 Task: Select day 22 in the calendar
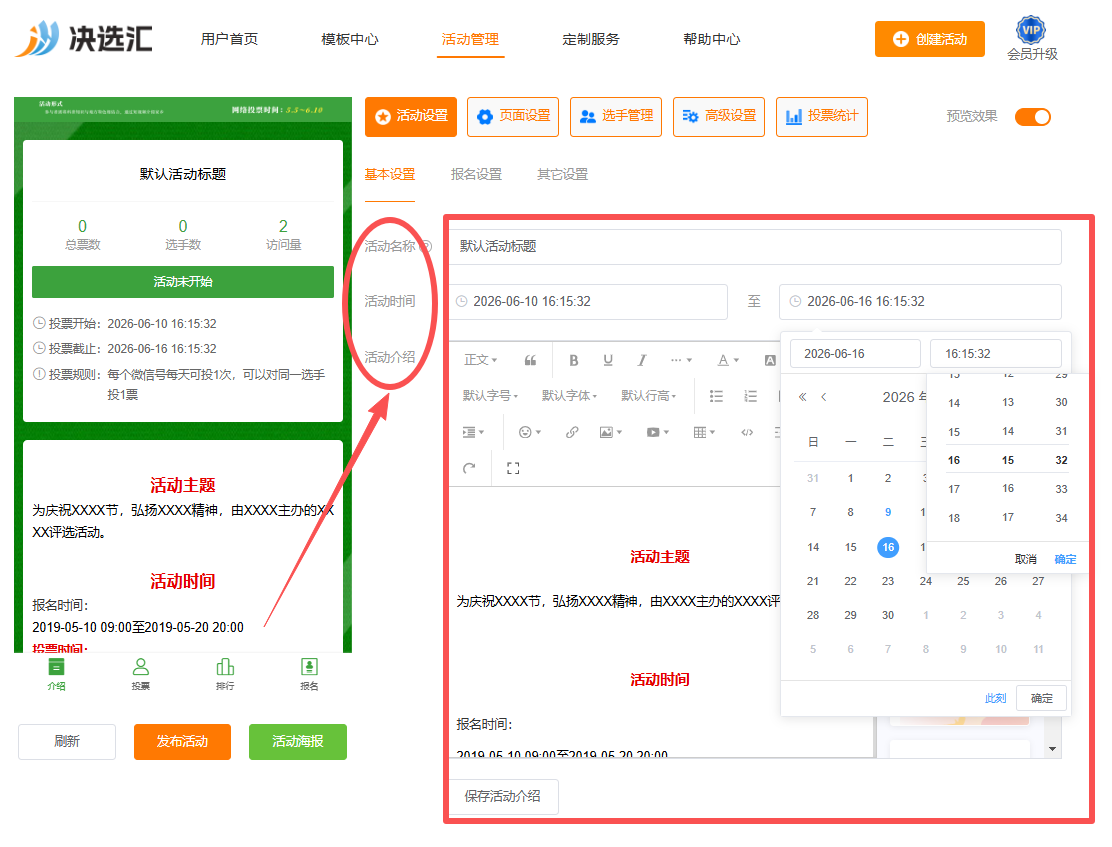850,581
